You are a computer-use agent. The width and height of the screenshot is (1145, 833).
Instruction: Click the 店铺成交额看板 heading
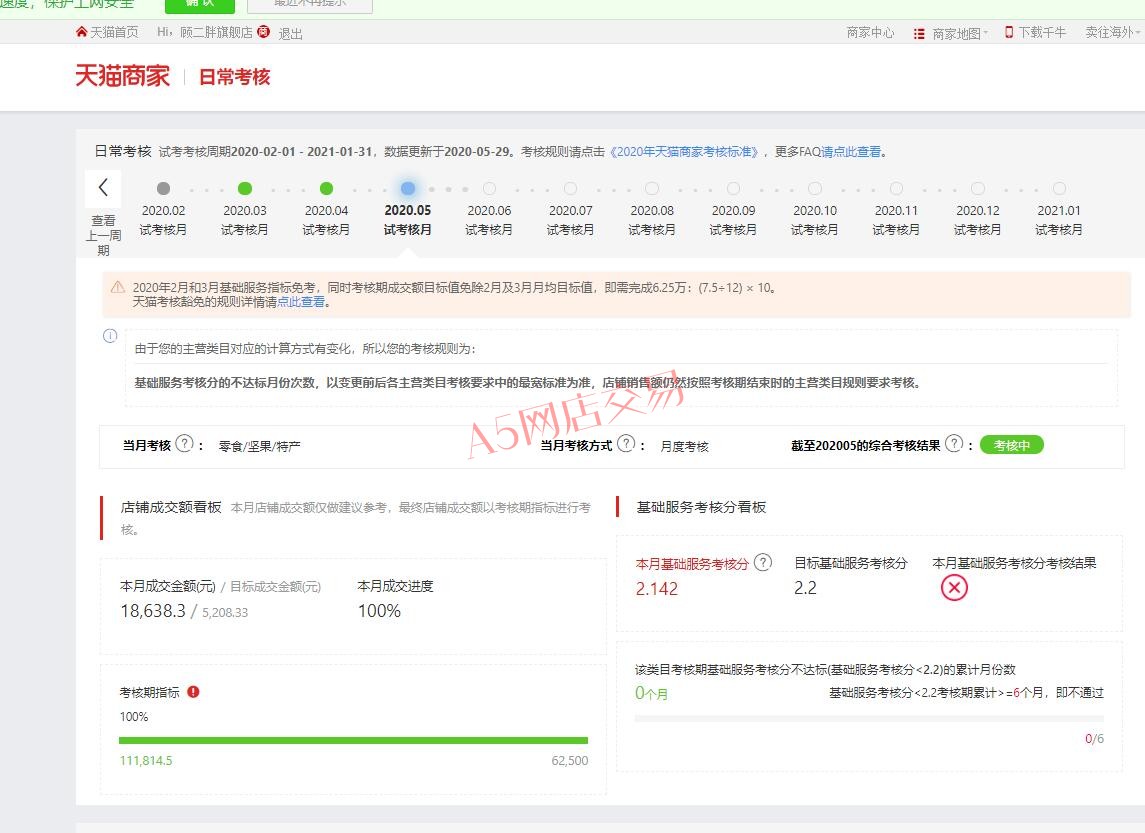171,507
